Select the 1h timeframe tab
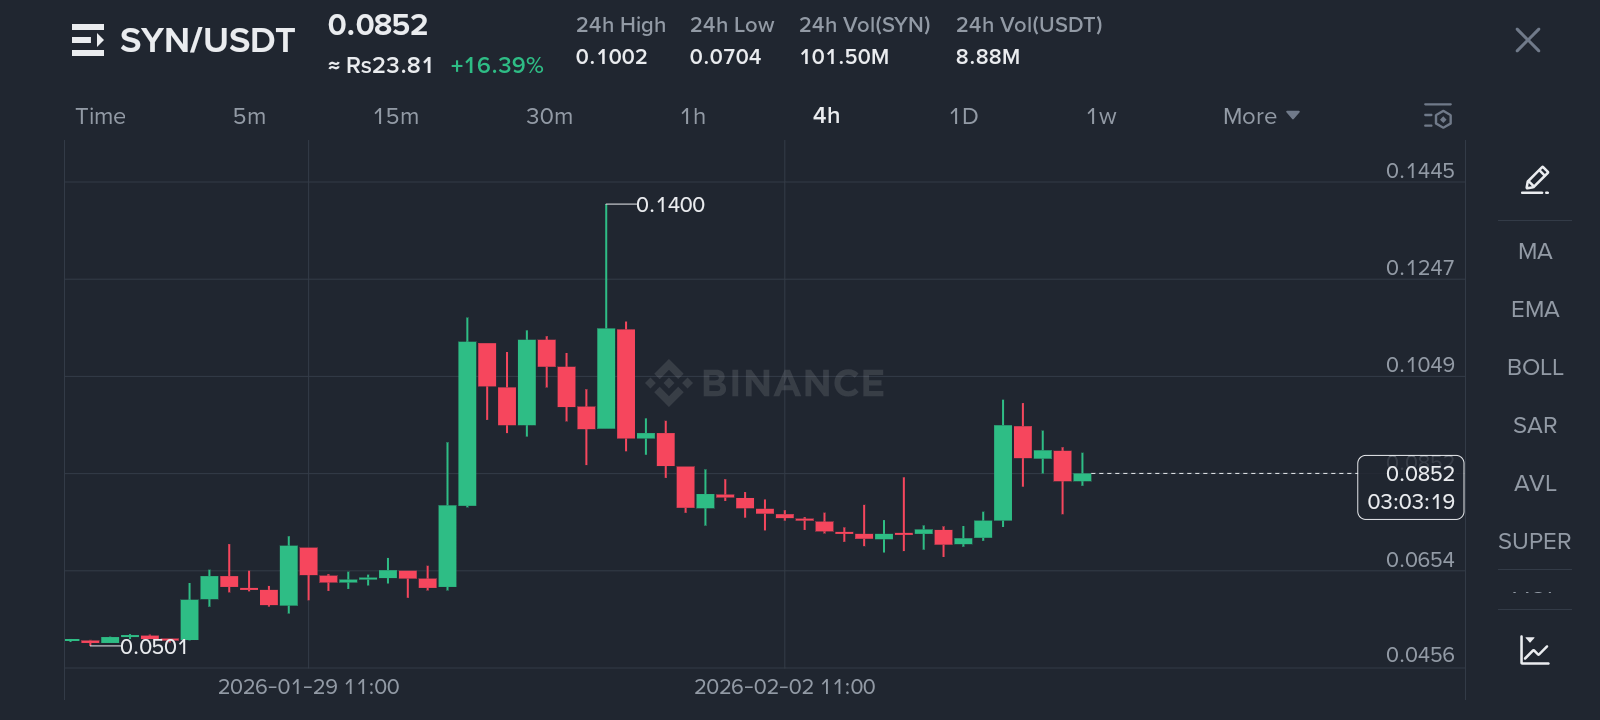 [693, 116]
